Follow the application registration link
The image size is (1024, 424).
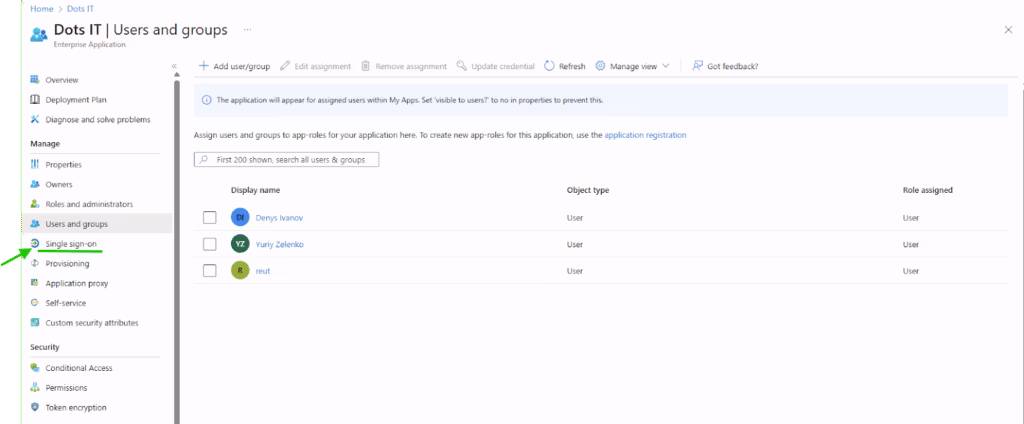coord(645,134)
